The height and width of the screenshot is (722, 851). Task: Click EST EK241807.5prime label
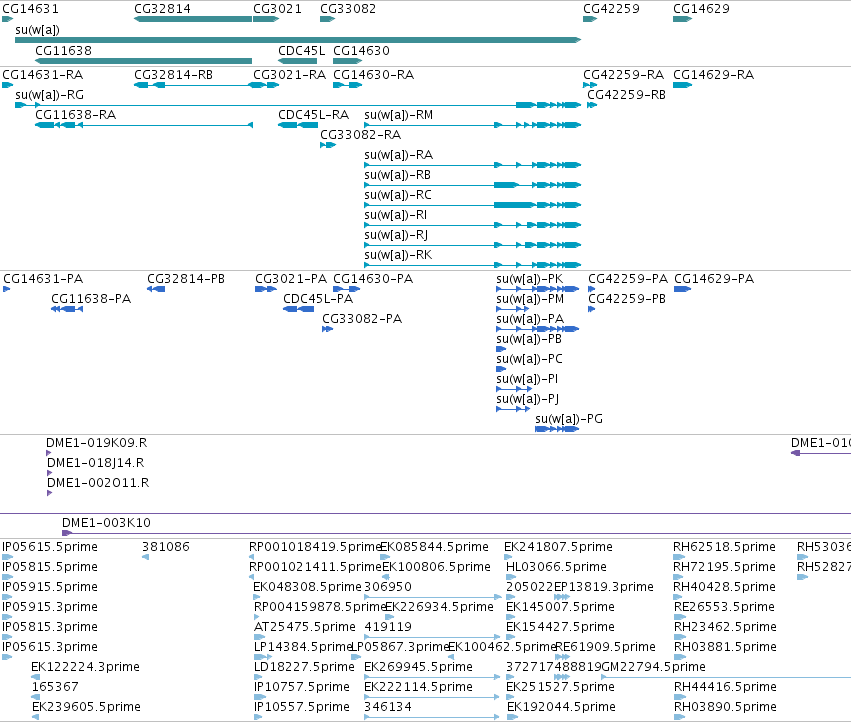(558, 547)
